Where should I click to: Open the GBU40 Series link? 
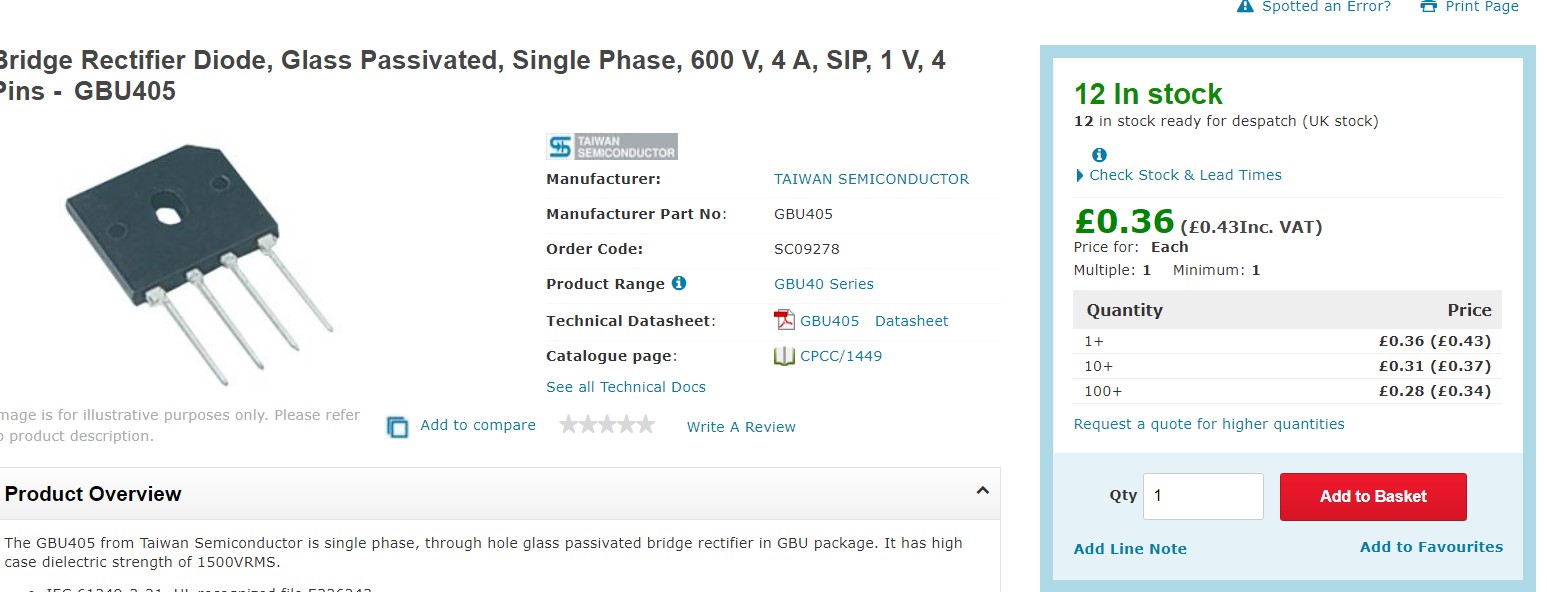824,284
